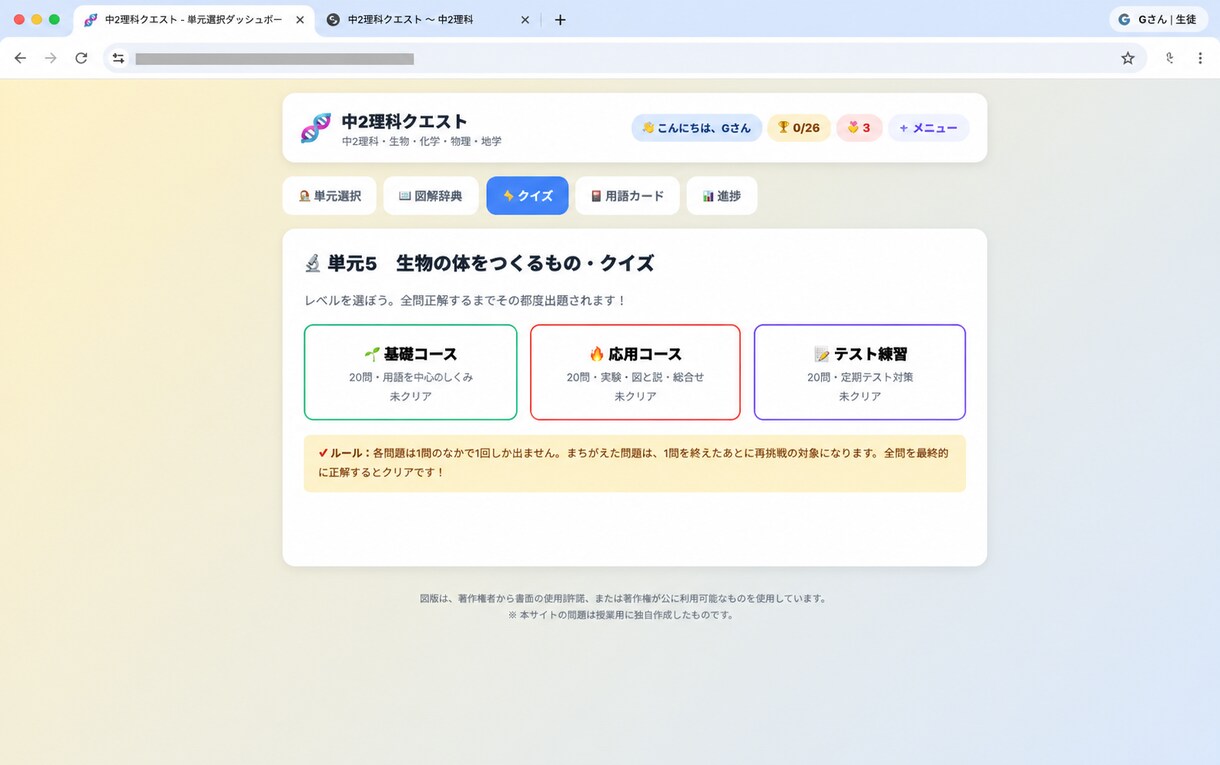View the 進捗 tab

coord(721,196)
